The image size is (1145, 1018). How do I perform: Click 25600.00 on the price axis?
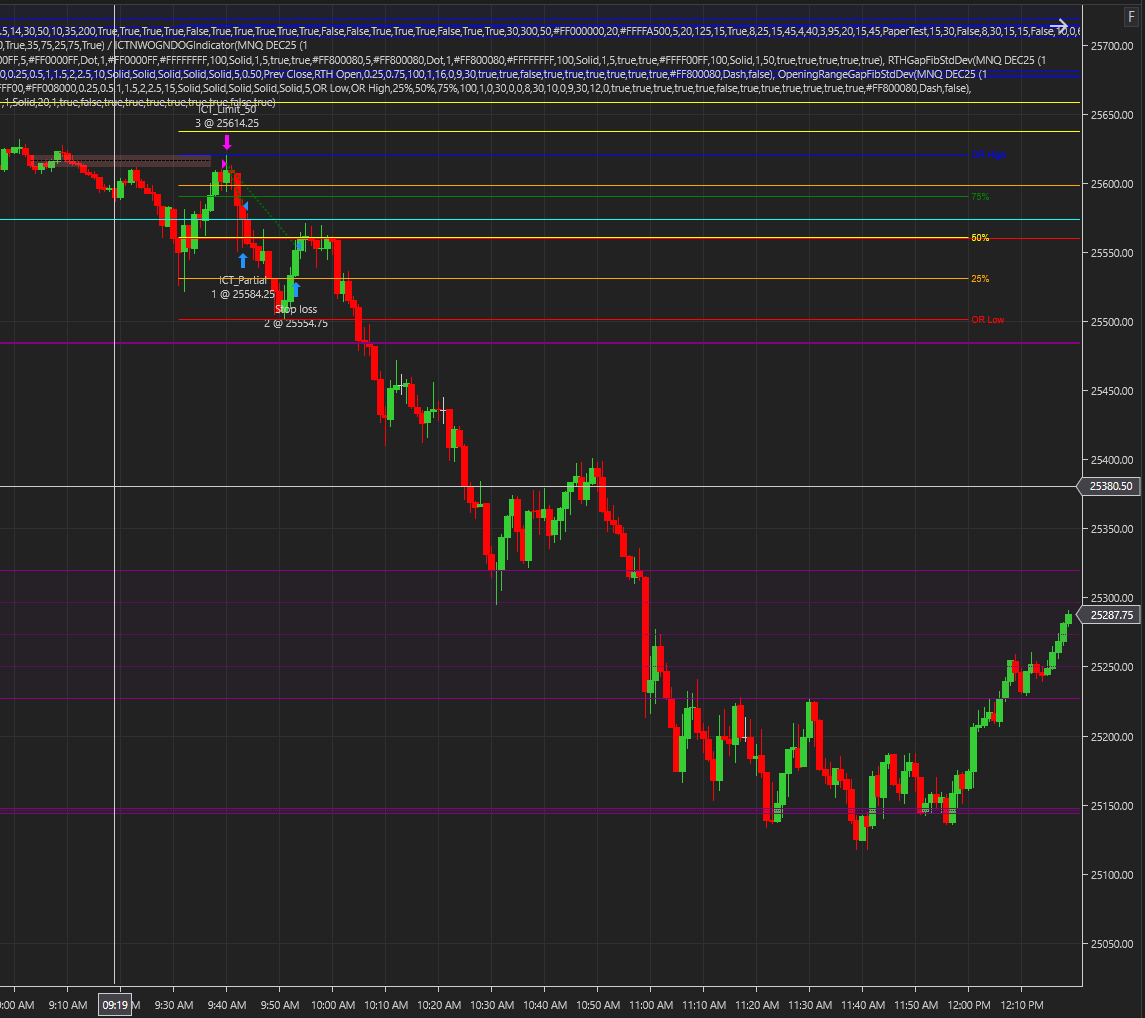point(1111,184)
